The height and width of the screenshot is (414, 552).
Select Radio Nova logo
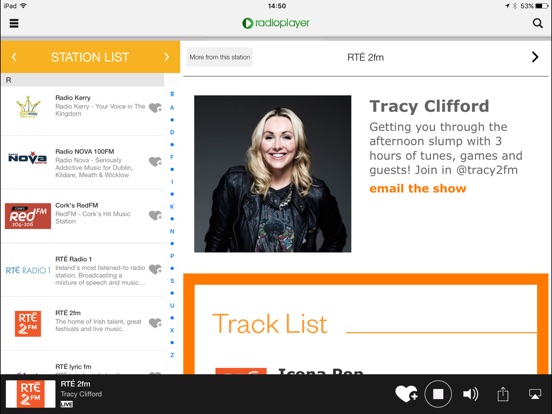(27, 158)
